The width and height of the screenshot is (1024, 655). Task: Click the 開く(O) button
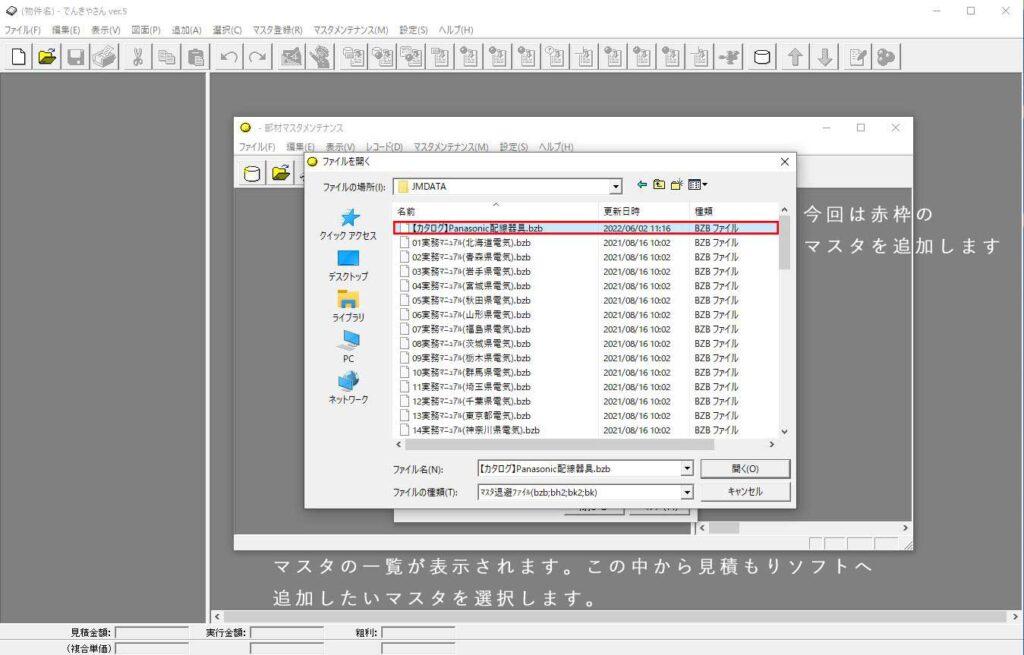745,468
